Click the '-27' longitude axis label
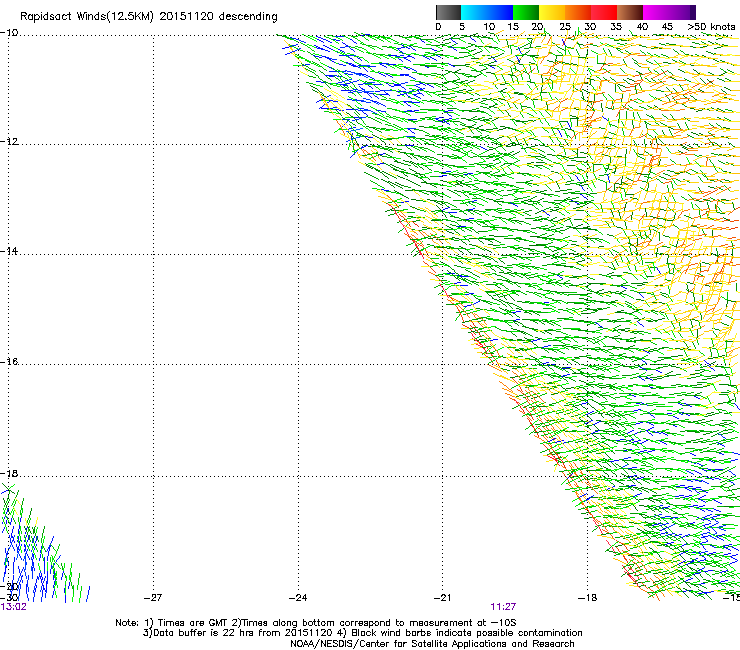Screen dimensions: 740x650 coord(153,598)
